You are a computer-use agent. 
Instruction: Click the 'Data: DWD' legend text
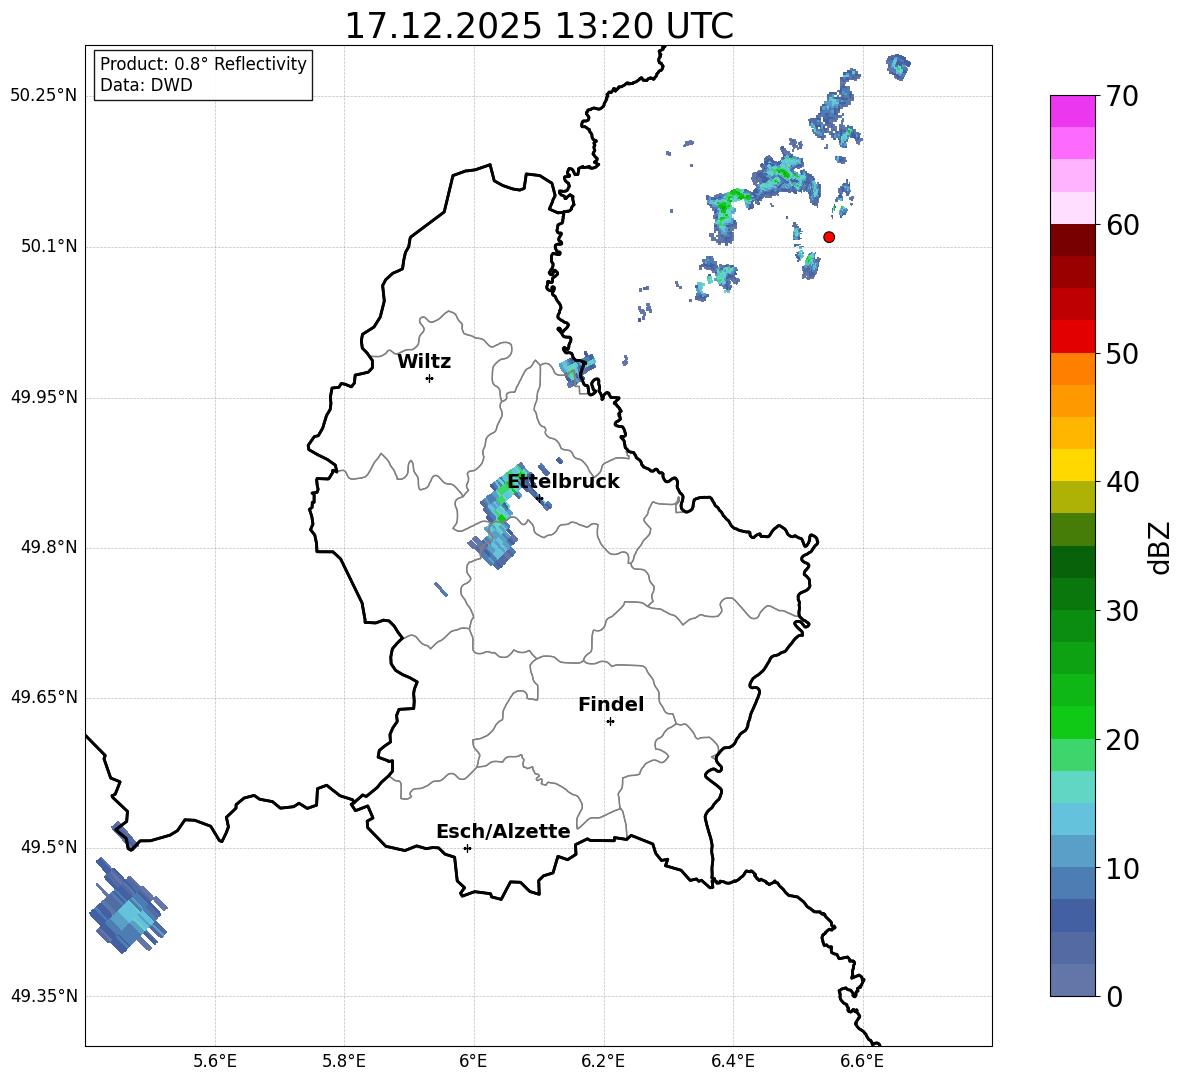pos(146,85)
